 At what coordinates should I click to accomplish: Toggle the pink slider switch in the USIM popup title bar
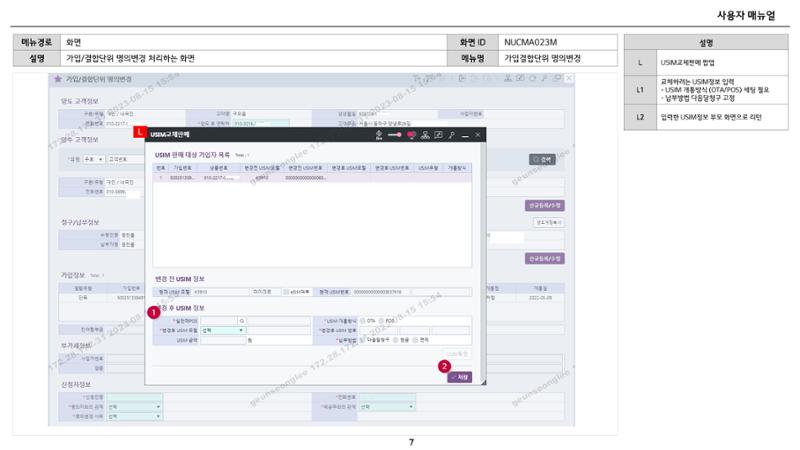394,135
